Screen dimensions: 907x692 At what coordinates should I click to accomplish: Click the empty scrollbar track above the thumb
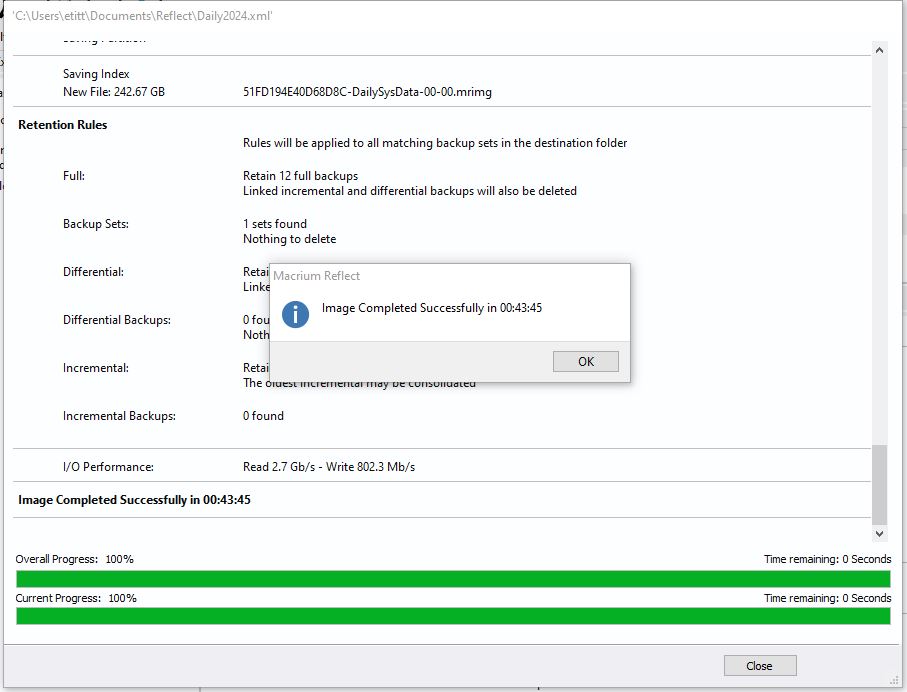tap(879, 250)
